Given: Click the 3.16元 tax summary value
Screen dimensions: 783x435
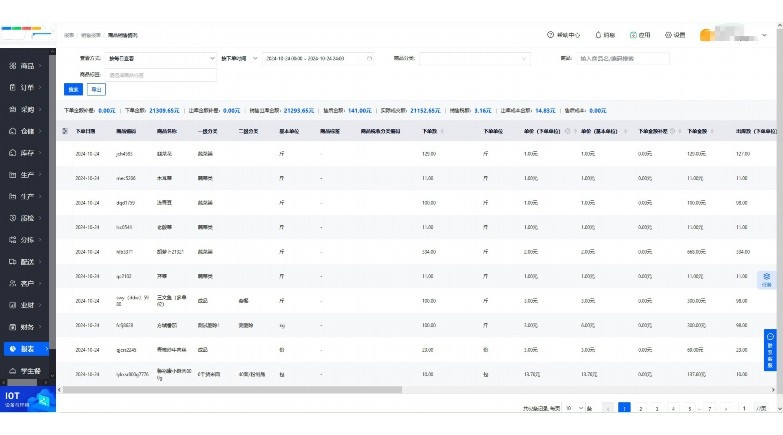Looking at the screenshot, I should click(x=482, y=110).
